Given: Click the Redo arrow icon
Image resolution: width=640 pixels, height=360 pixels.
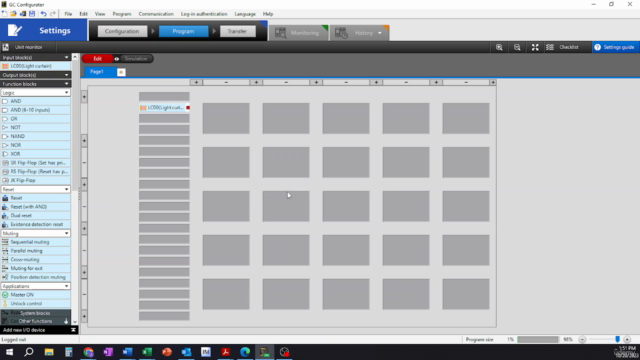Looking at the screenshot, I should pos(53,14).
